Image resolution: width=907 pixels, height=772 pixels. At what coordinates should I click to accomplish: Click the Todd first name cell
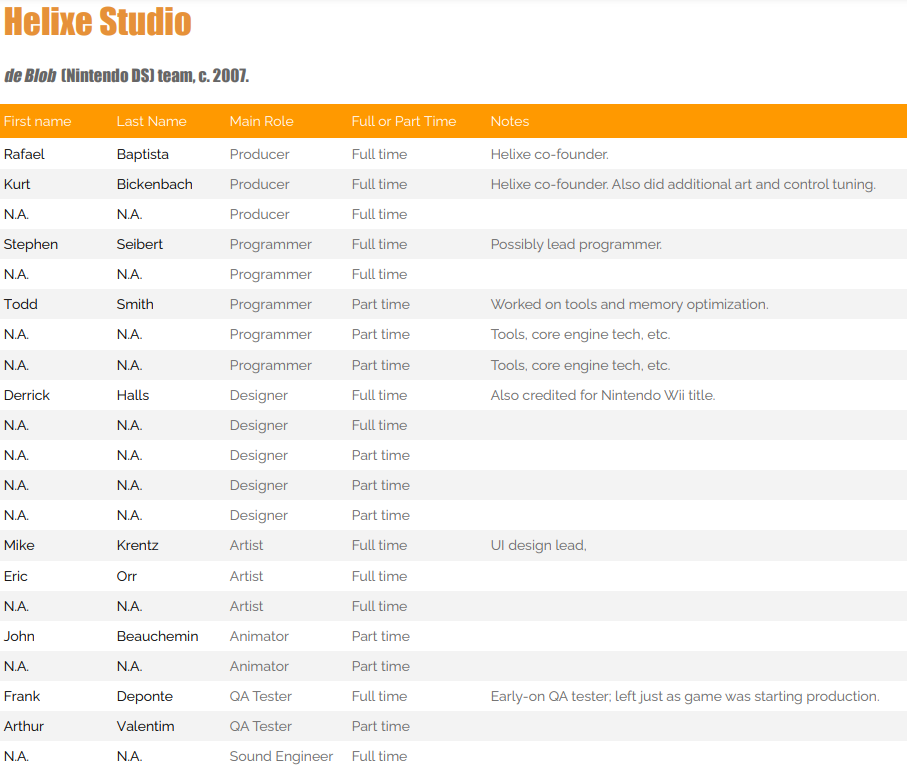20,305
